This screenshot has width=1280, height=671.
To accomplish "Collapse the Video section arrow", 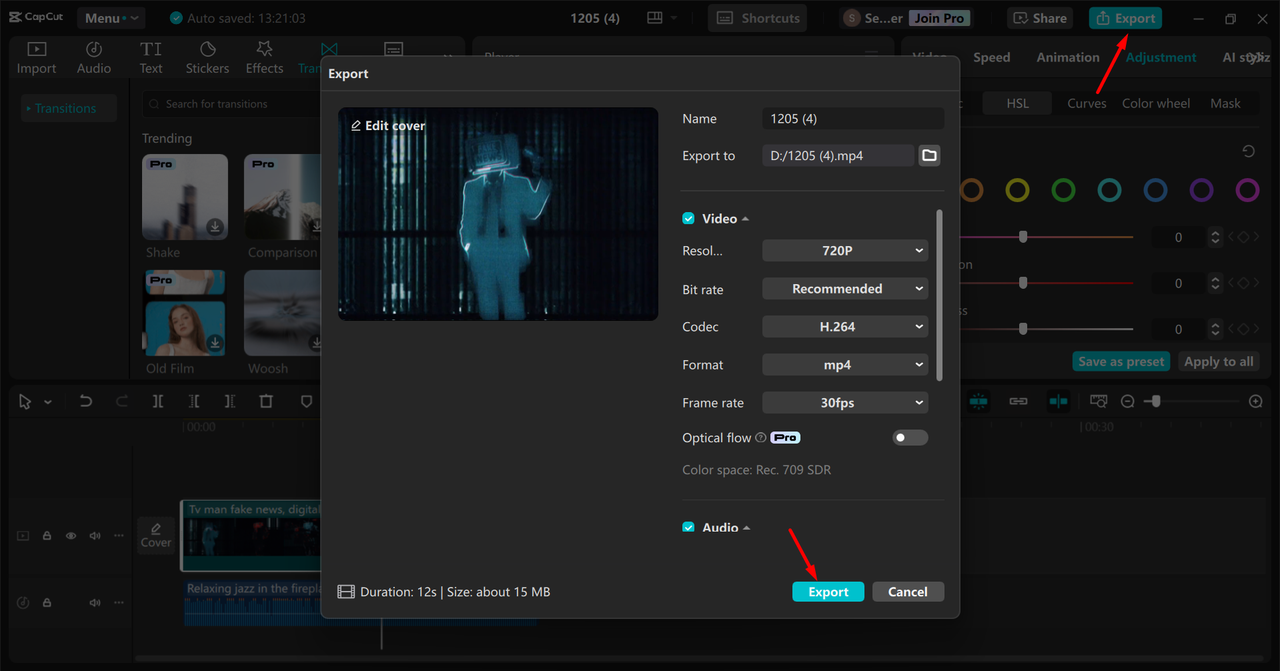I will pos(745,219).
